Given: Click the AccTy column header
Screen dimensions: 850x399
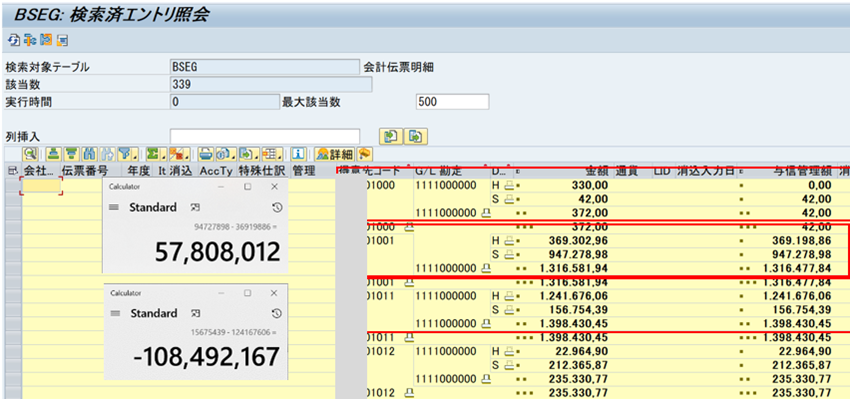Looking at the screenshot, I should tap(216, 171).
